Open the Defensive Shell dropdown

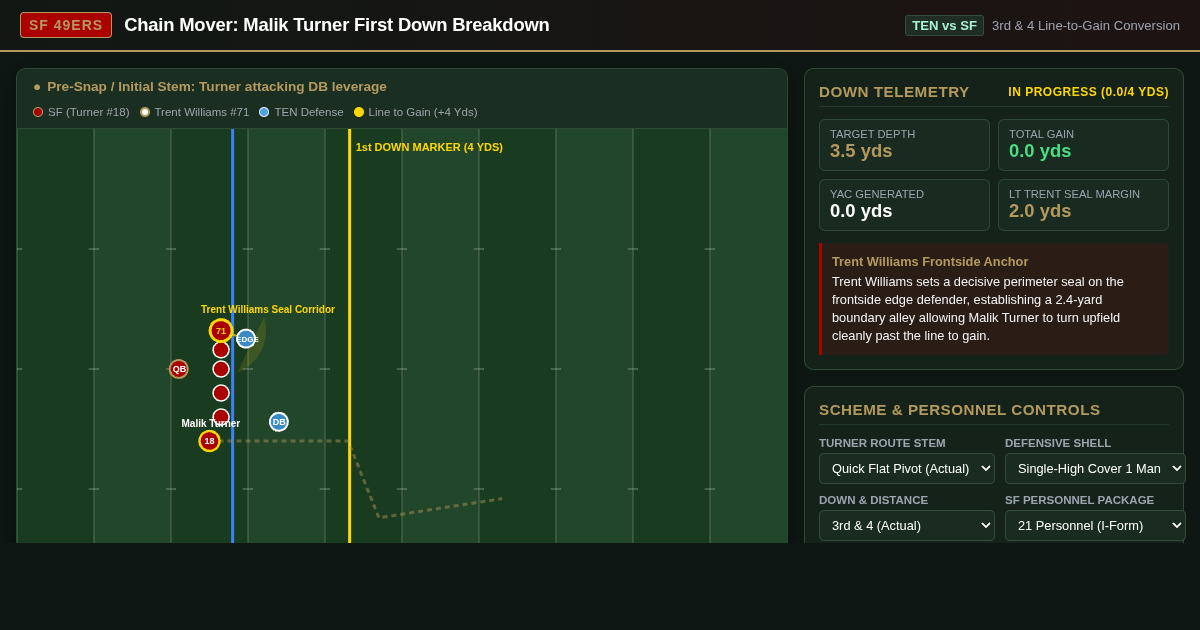pyautogui.click(x=1095, y=469)
